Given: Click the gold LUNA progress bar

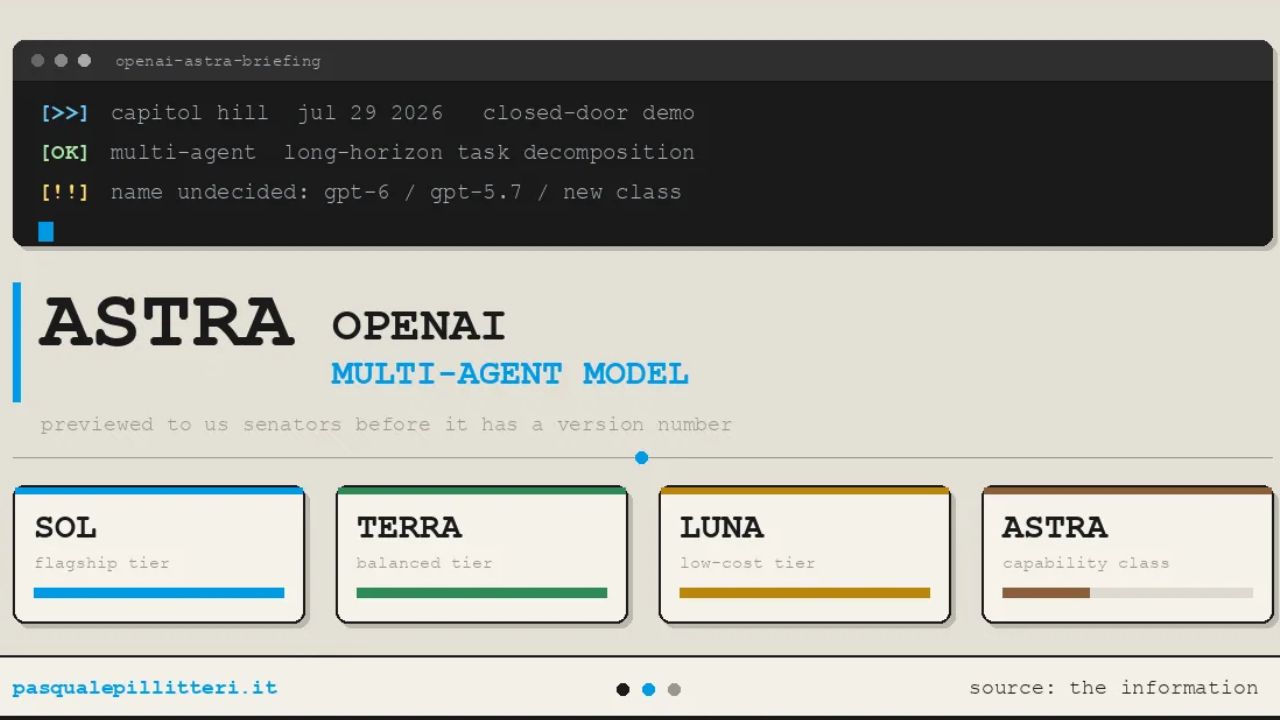Looking at the screenshot, I should coord(805,593).
